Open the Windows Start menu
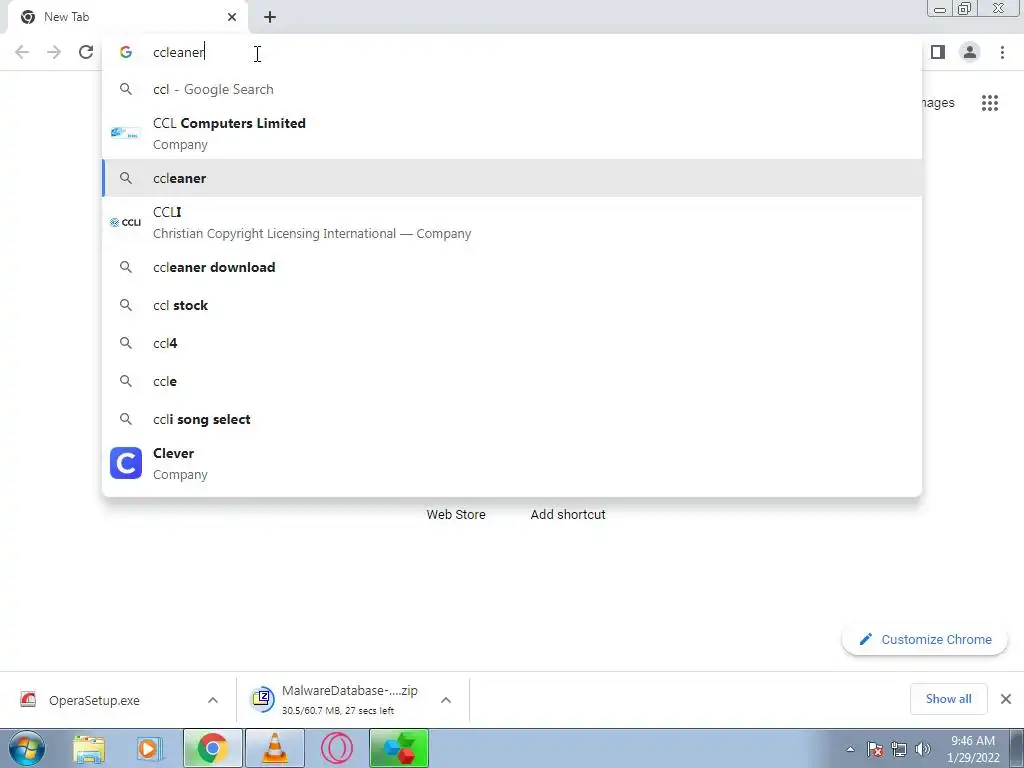This screenshot has width=1024, height=768. pos(27,748)
